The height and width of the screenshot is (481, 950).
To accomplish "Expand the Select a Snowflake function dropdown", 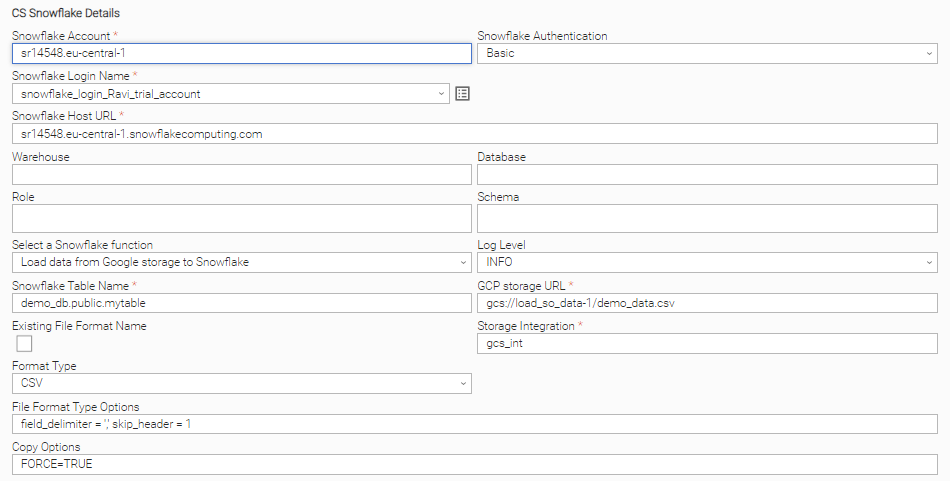I will pyautogui.click(x=242, y=262).
